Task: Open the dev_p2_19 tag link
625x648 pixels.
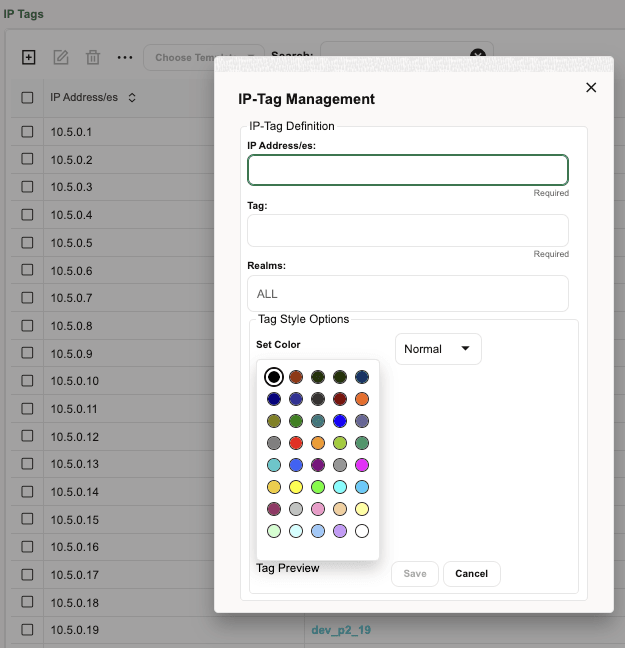Action: point(341,630)
